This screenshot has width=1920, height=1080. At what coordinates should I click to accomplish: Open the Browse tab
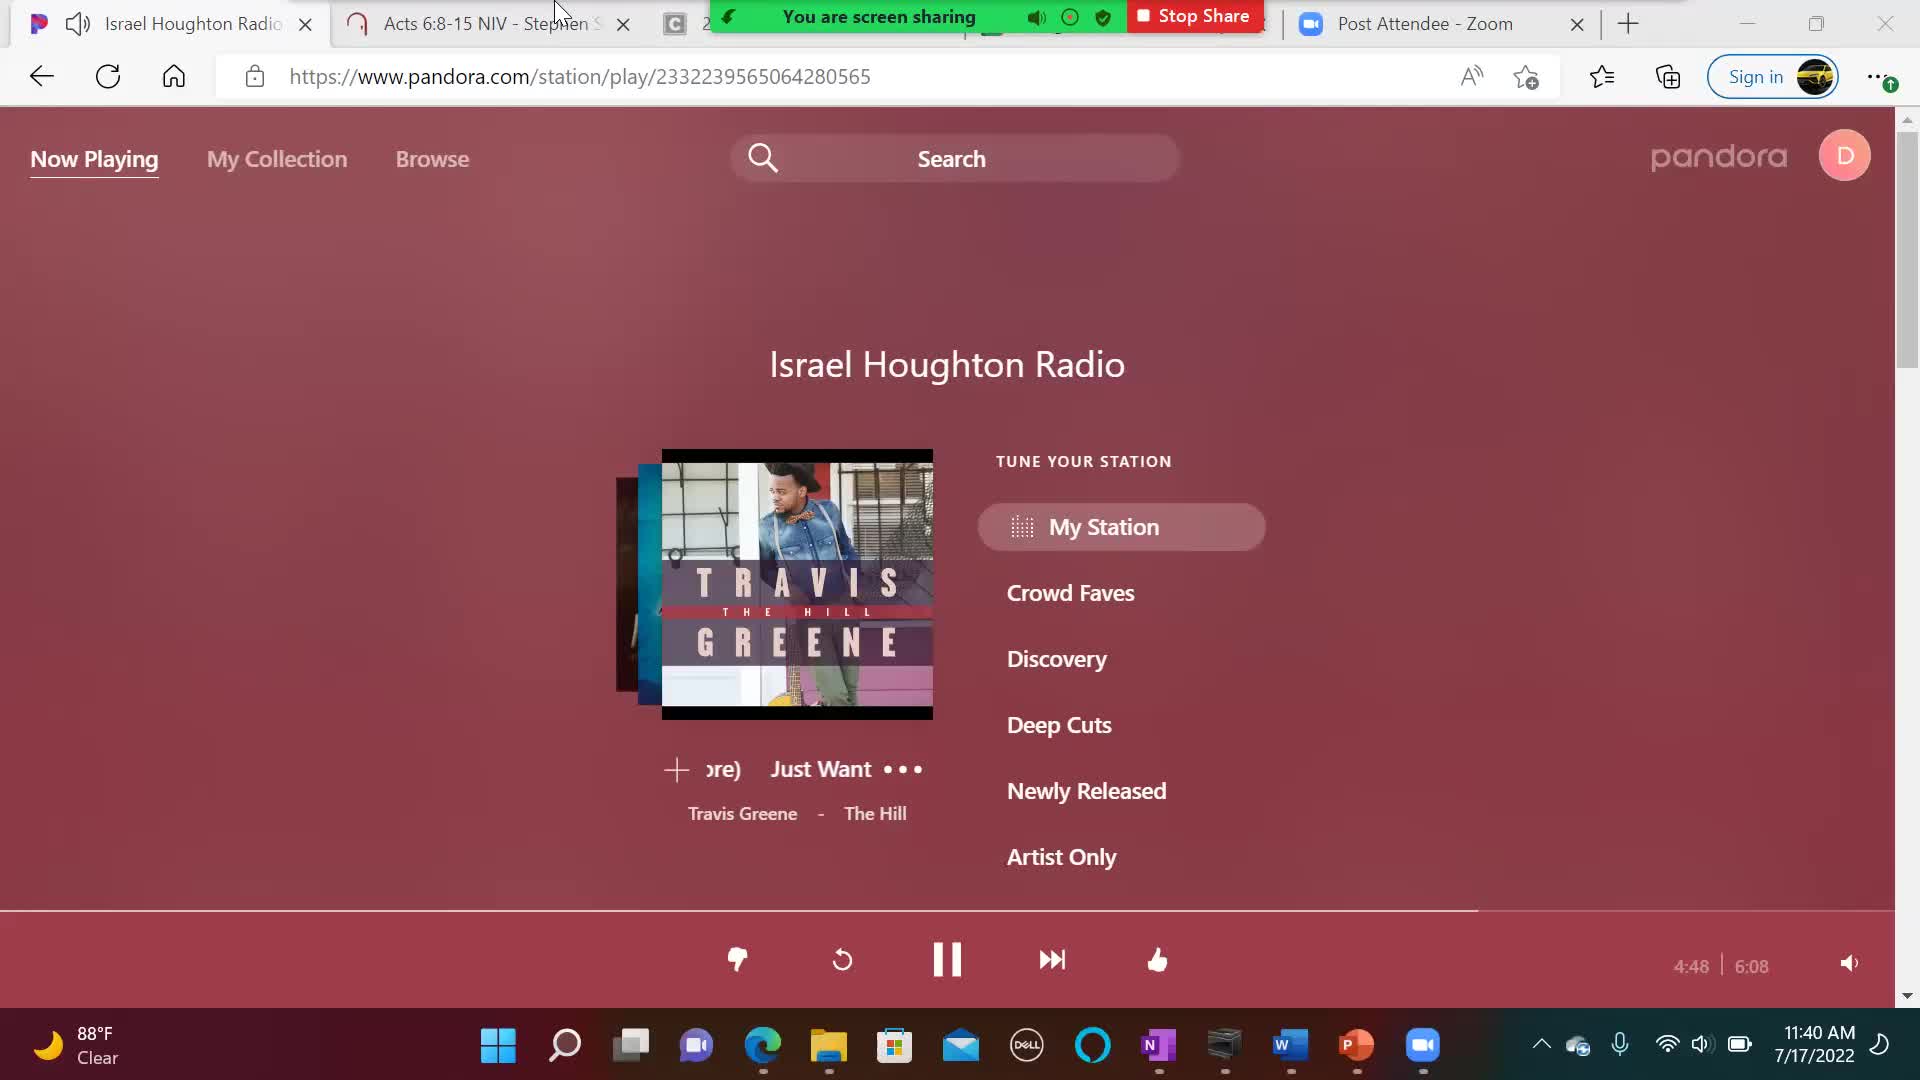(432, 159)
